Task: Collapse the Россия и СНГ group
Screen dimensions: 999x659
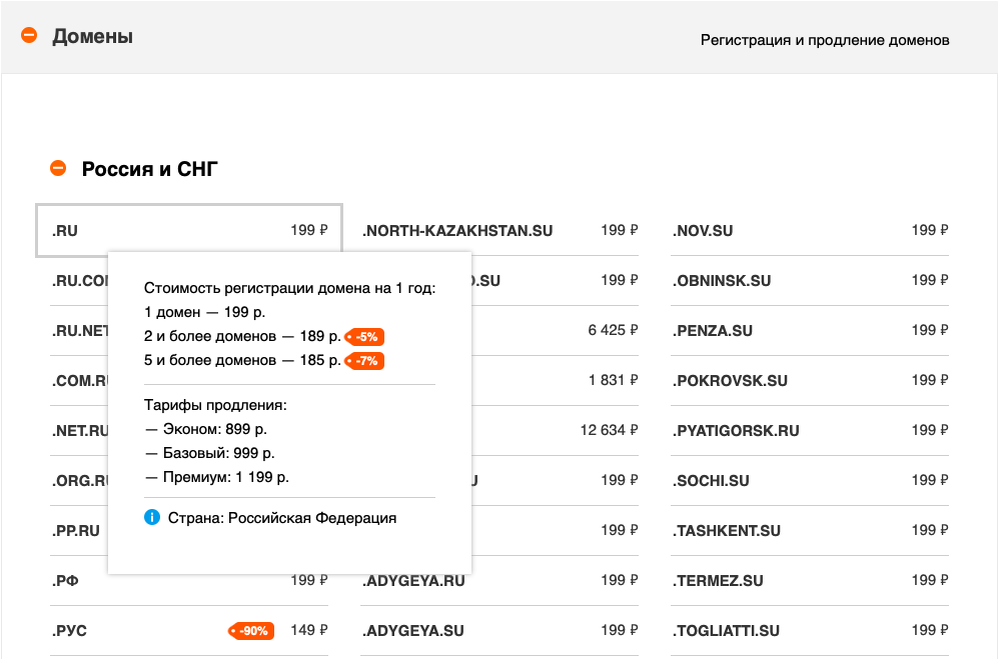Action: coord(58,168)
